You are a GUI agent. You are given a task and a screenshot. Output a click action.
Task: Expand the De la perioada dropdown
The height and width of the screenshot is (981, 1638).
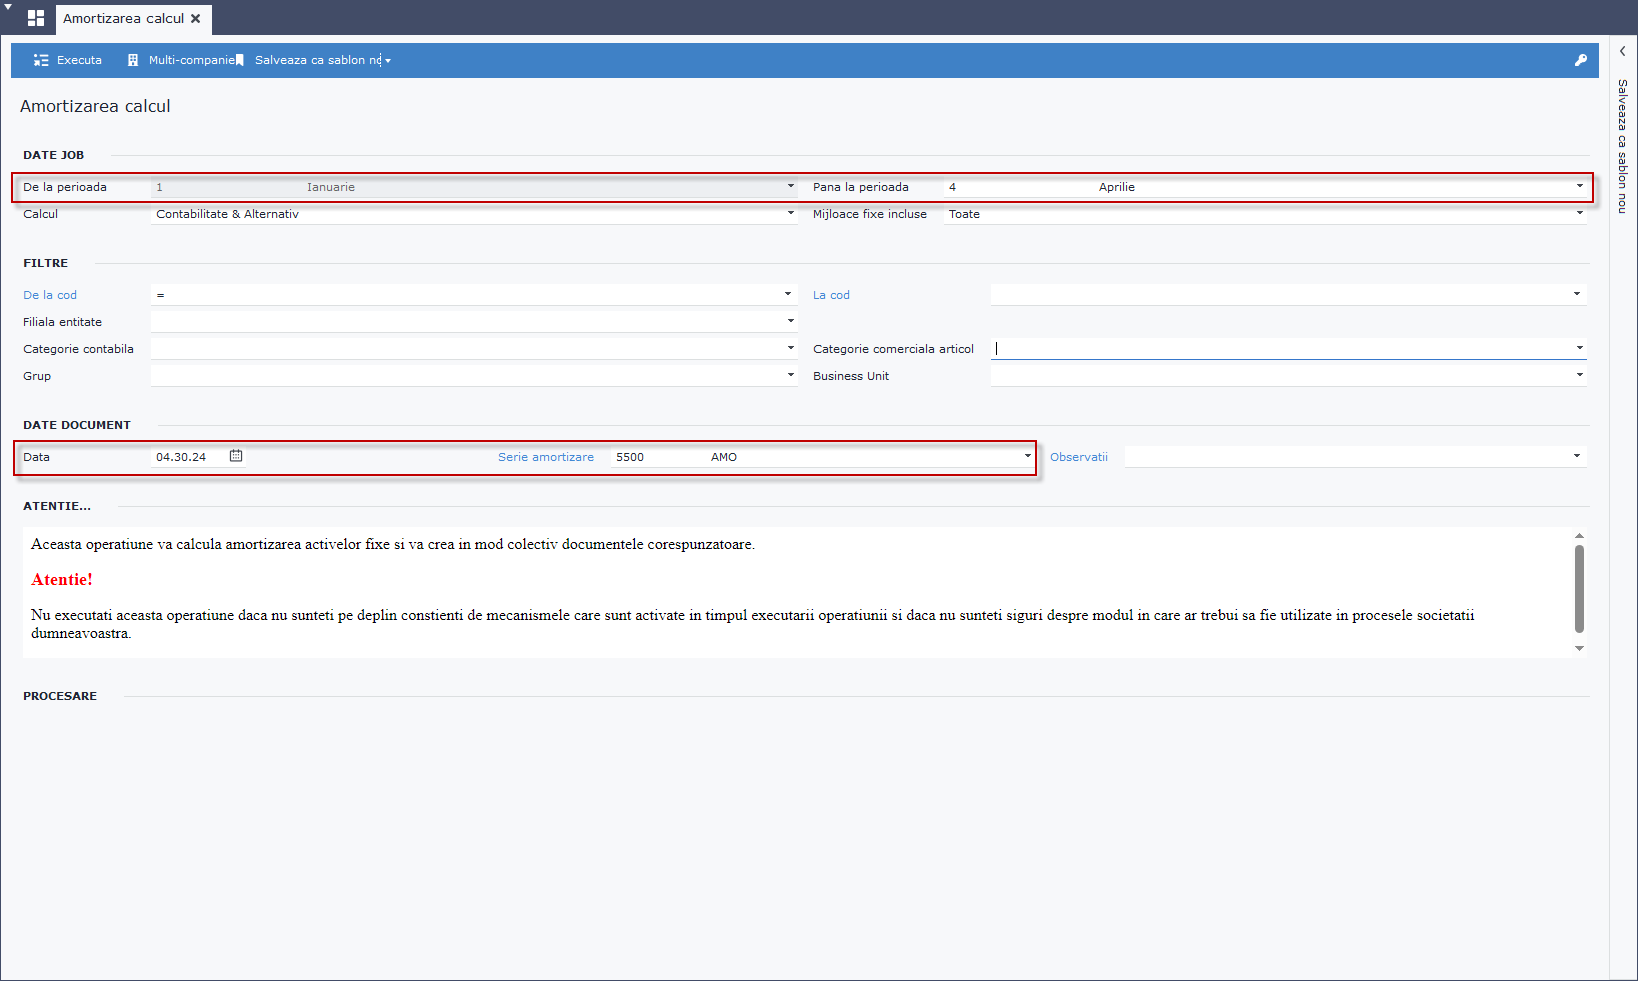point(790,186)
